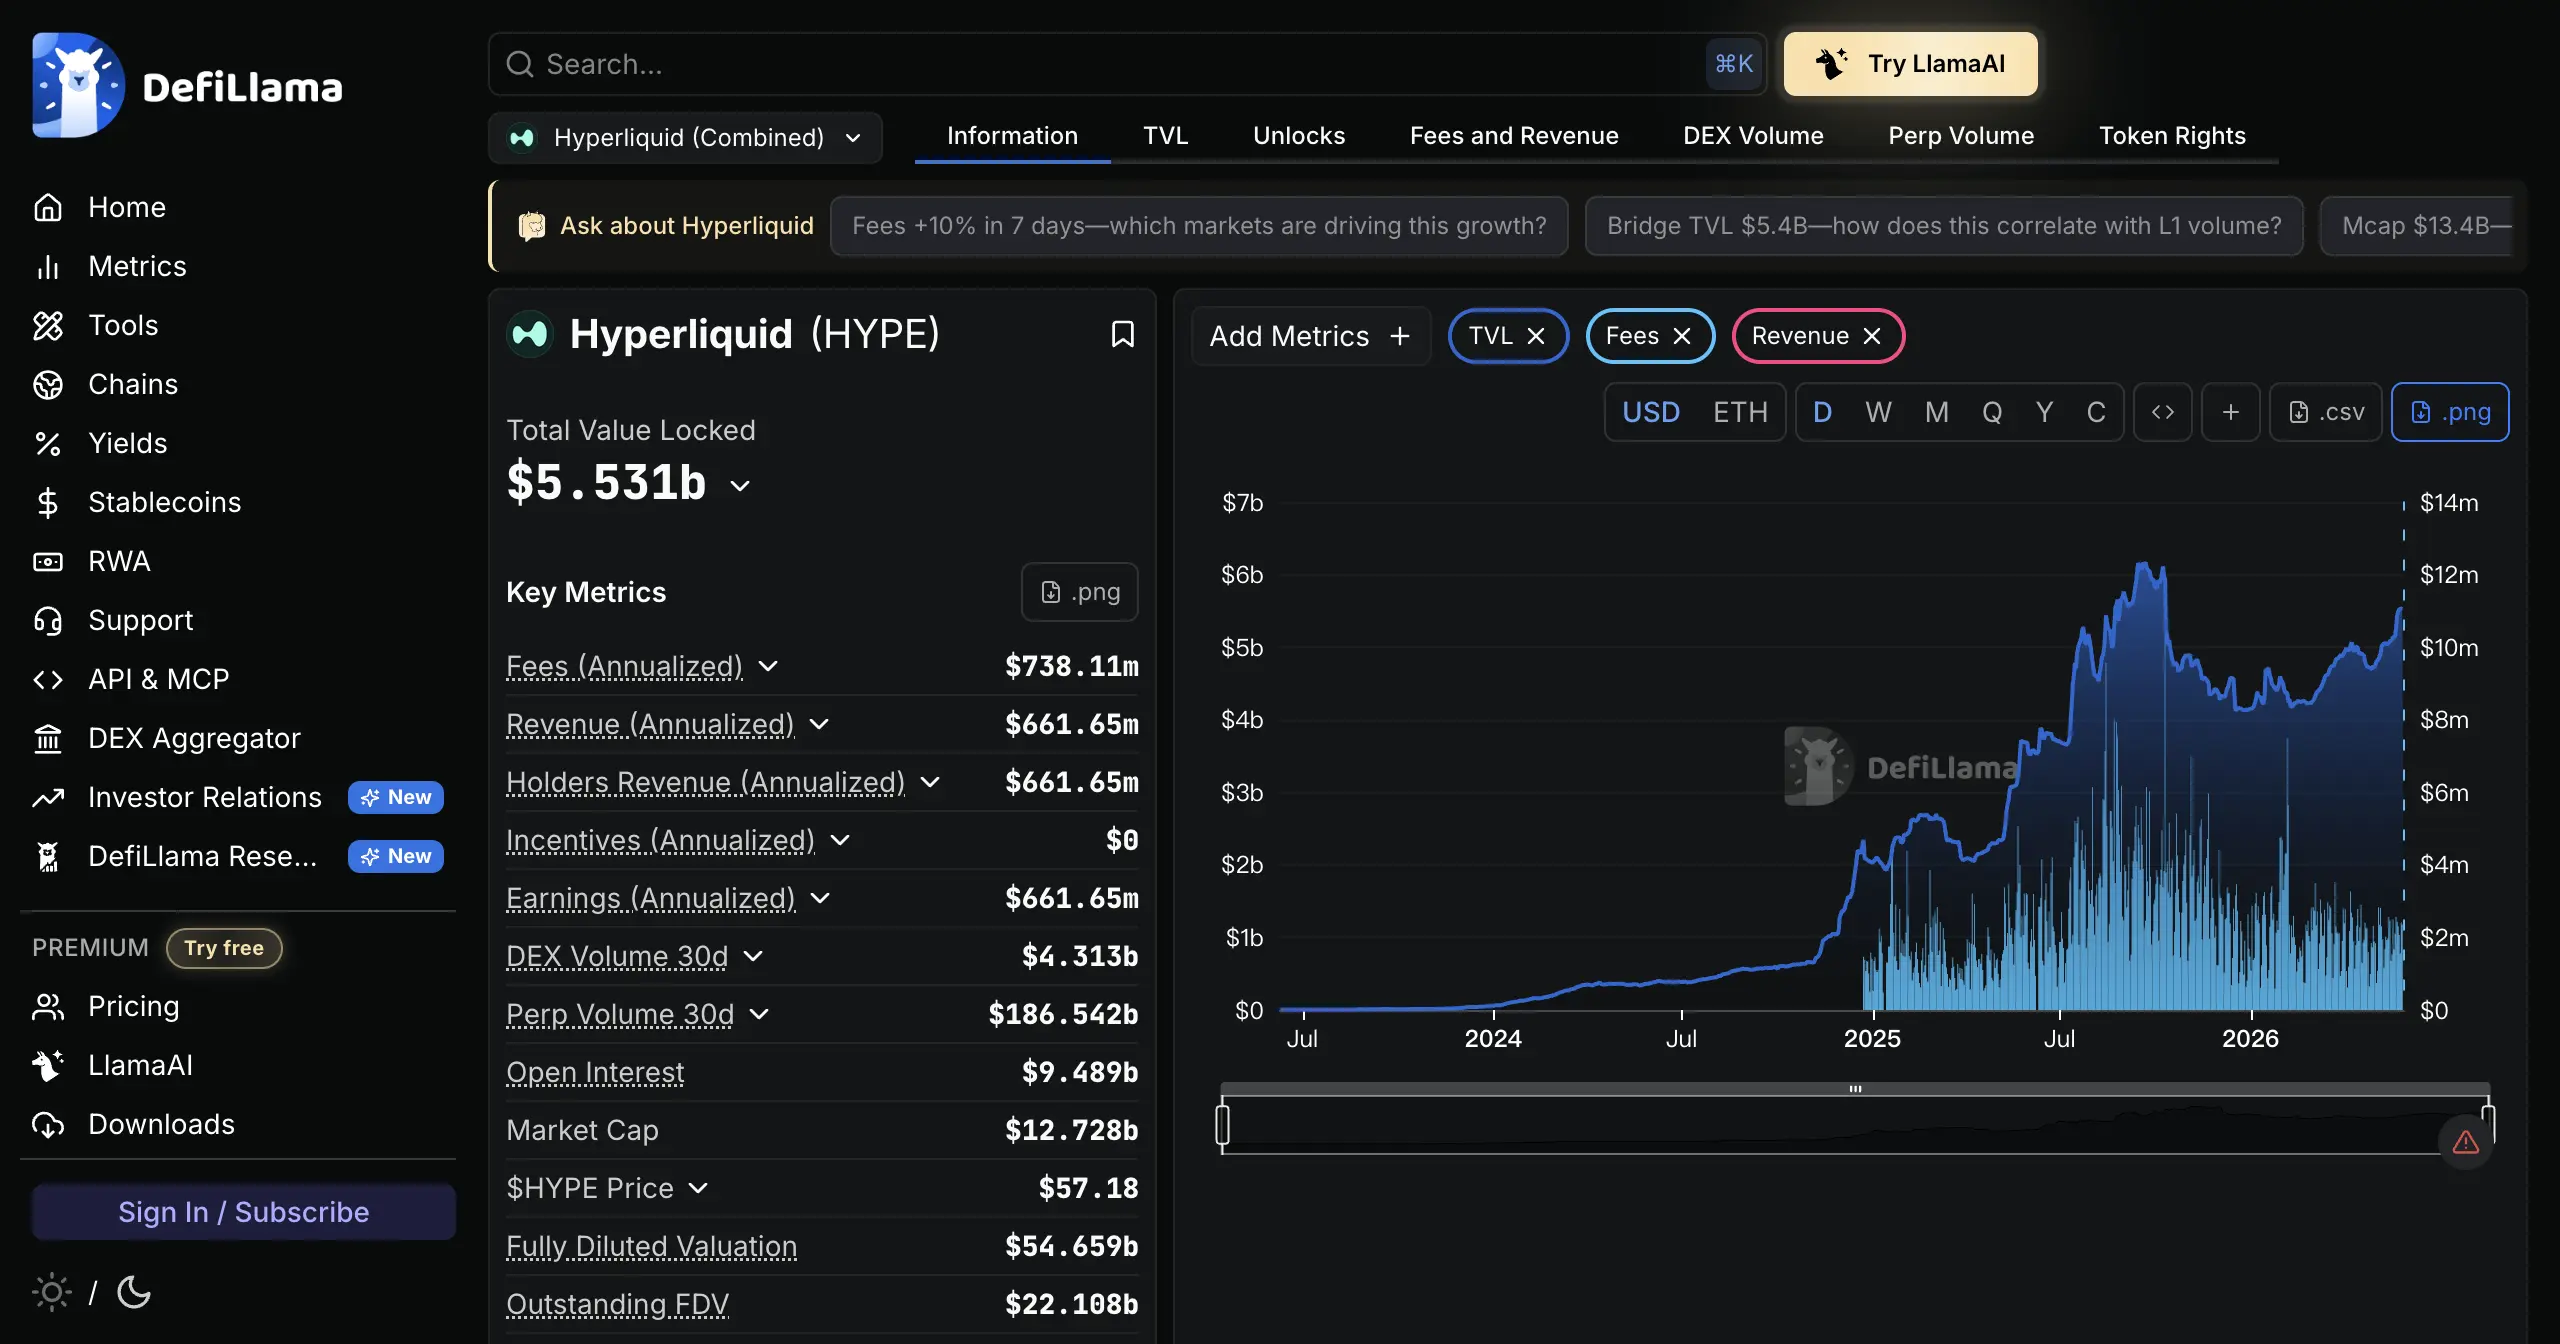Screen dimensions: 2560x1344
Task: Remove the TVL metric chip
Action: pyautogui.click(x=1536, y=336)
